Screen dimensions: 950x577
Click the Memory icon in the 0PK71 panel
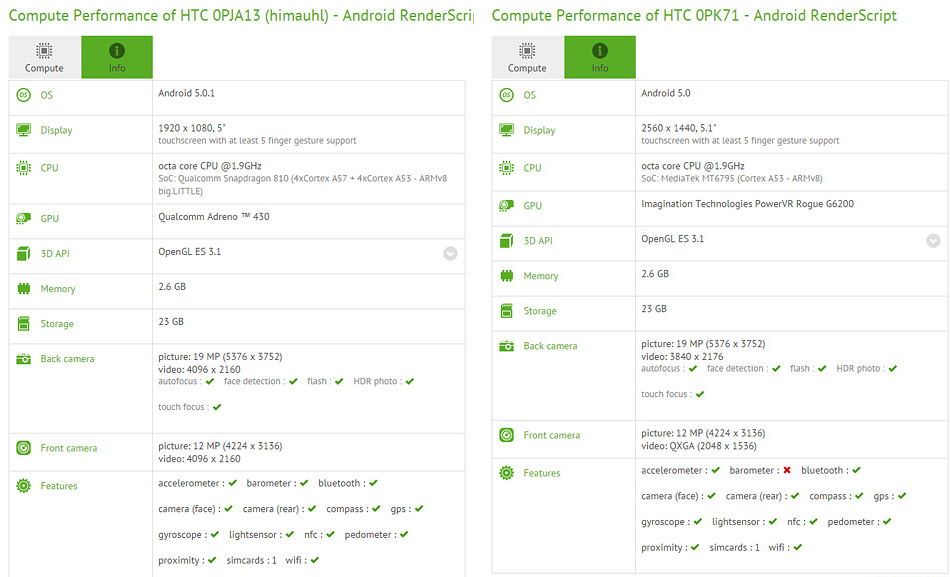[x=507, y=276]
